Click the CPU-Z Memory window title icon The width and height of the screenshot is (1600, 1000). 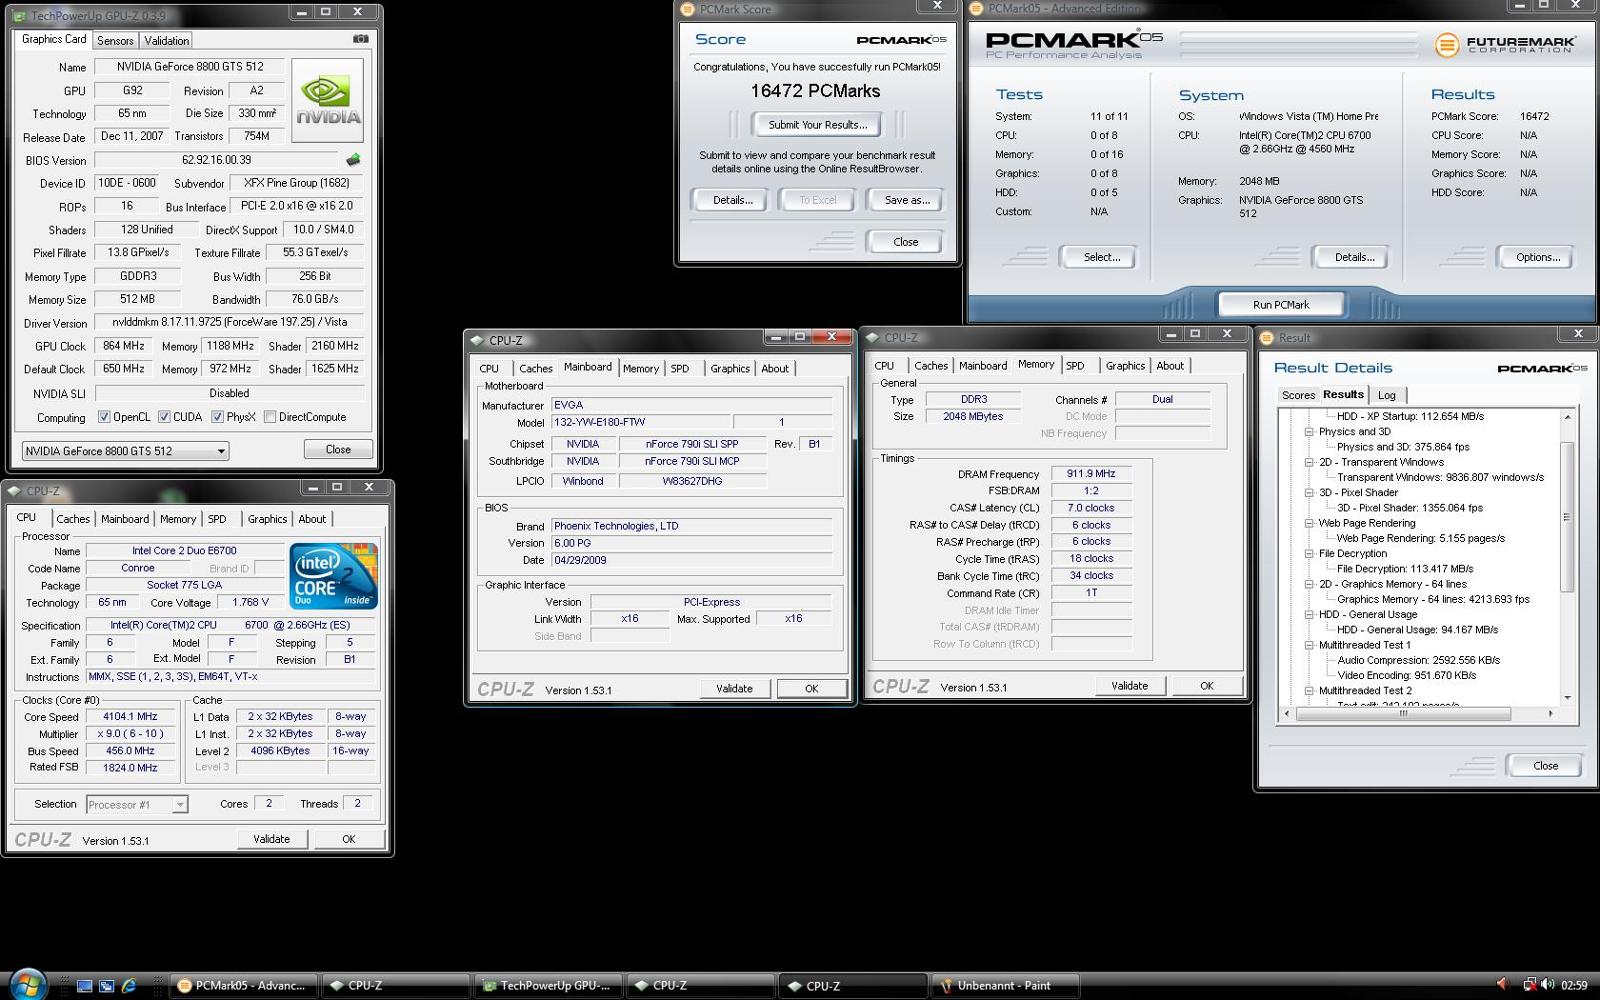pyautogui.click(x=872, y=338)
